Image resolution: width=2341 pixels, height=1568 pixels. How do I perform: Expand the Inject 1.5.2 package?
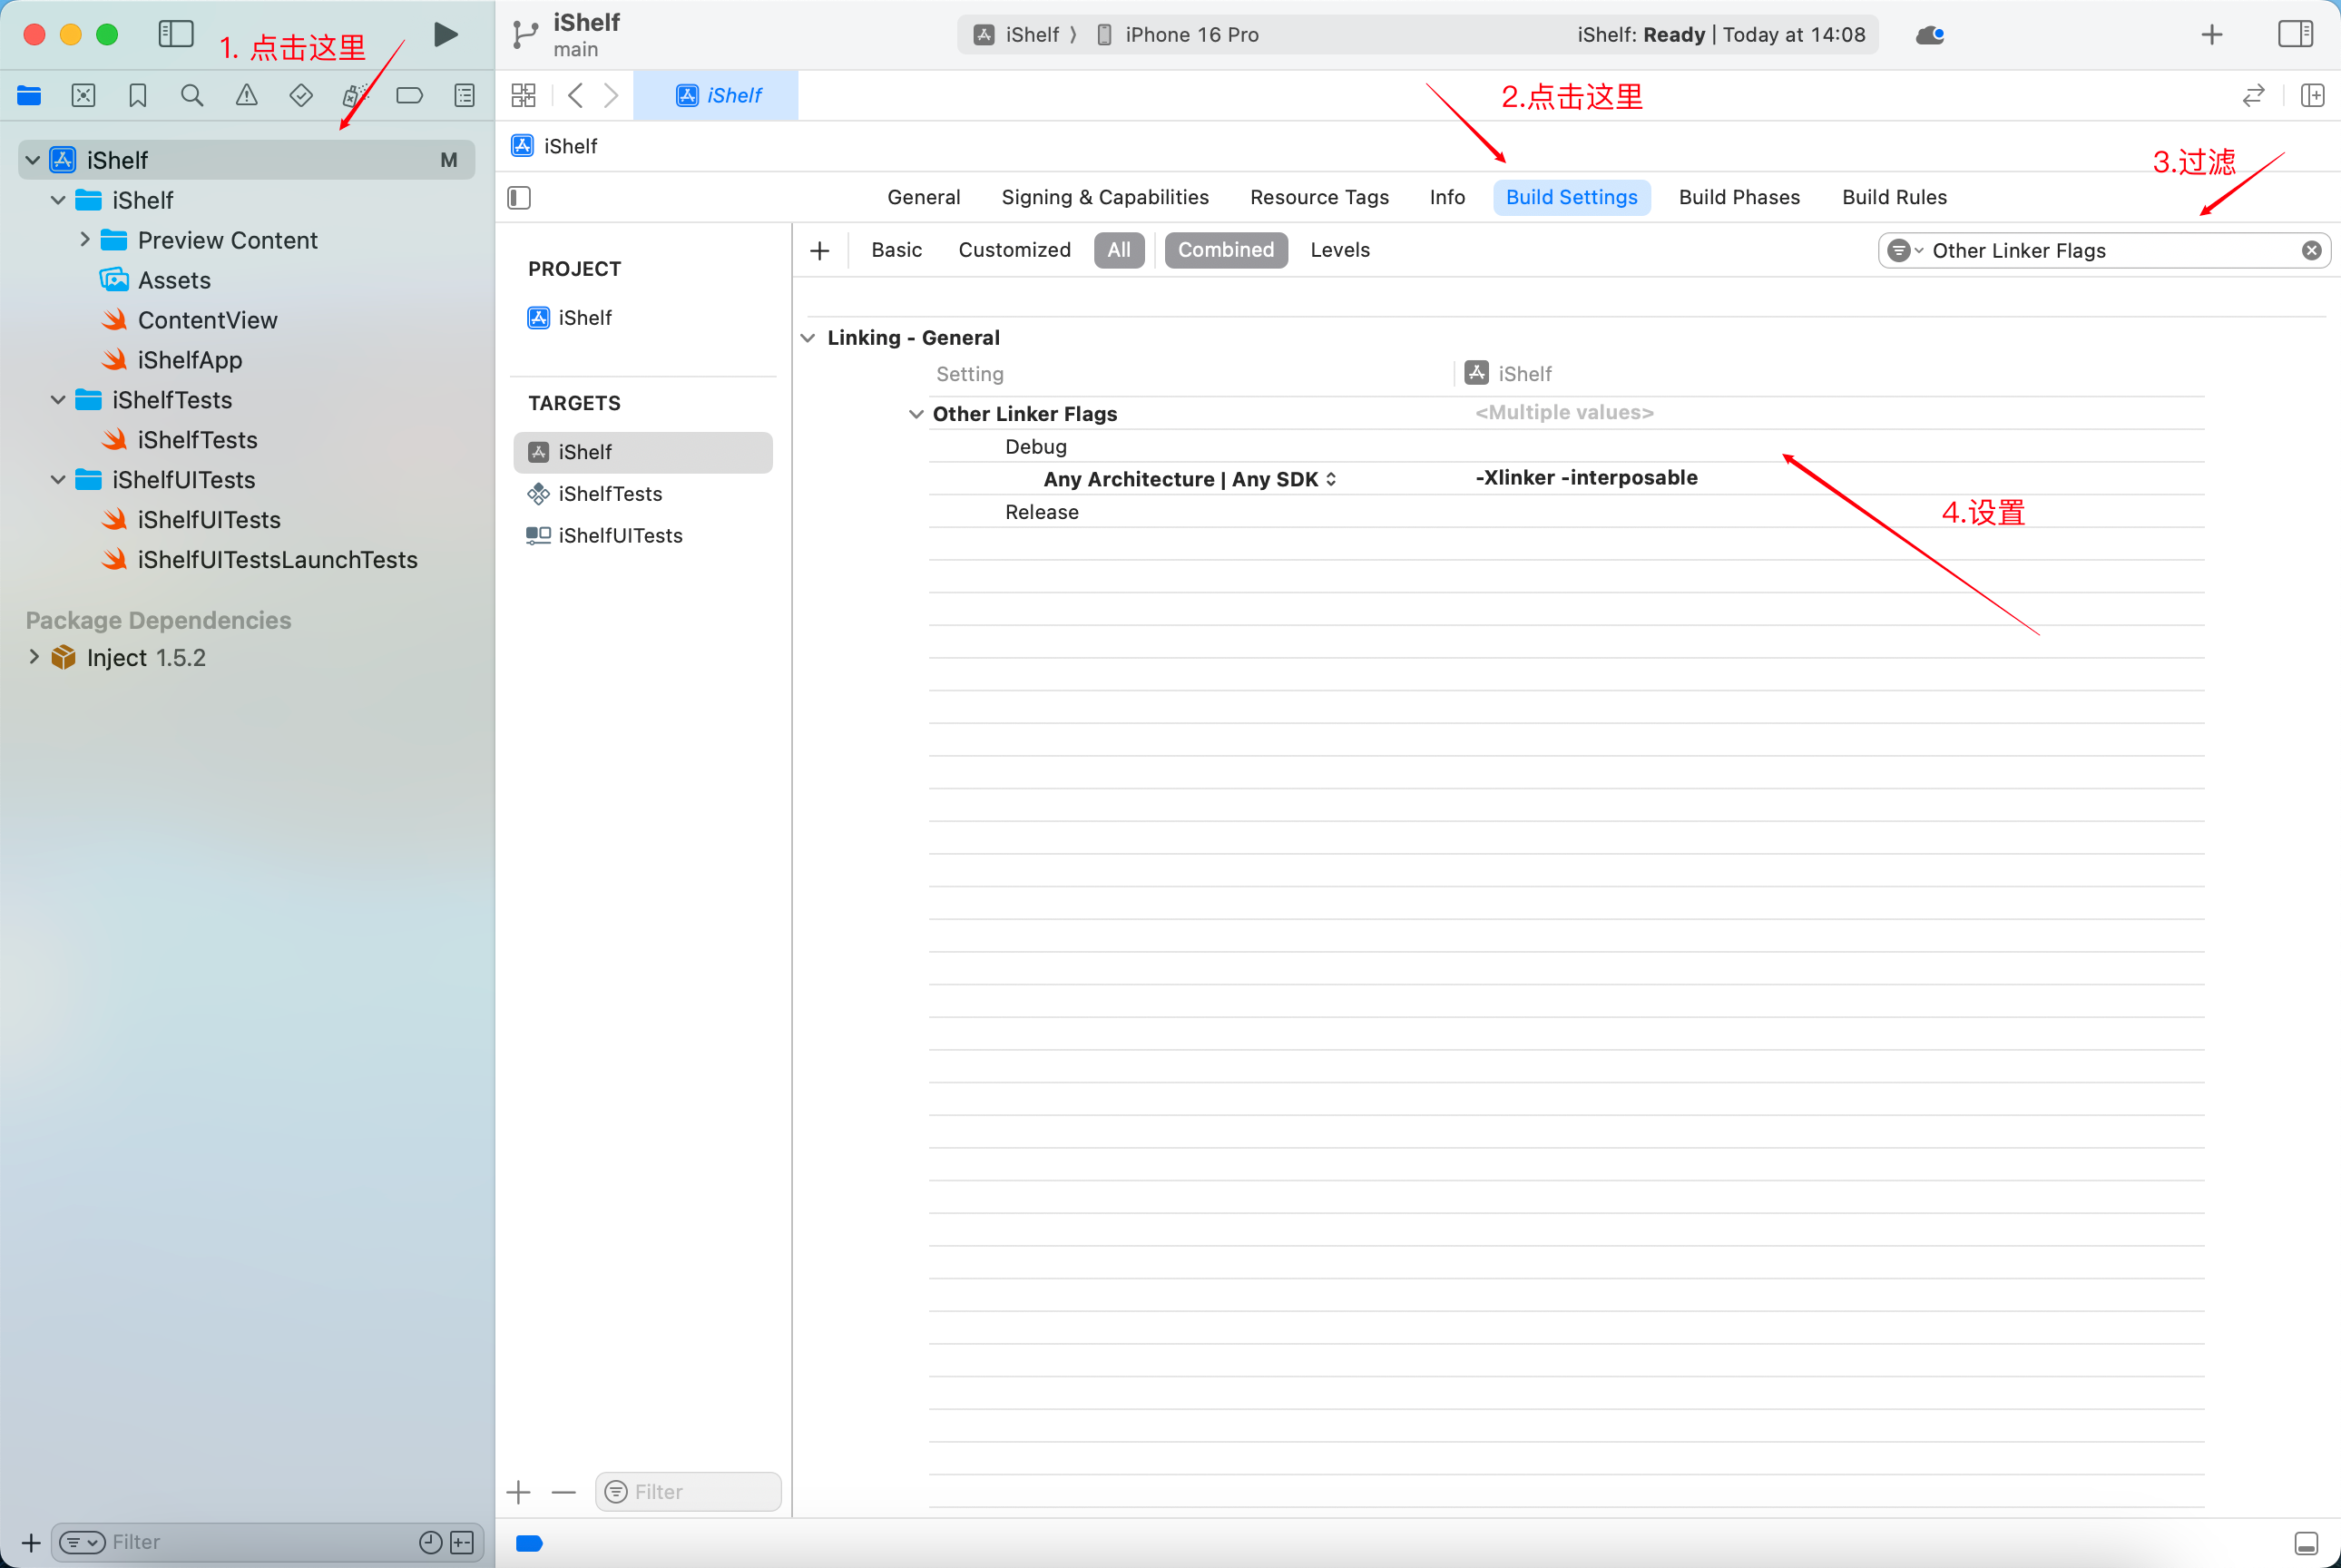[x=34, y=657]
